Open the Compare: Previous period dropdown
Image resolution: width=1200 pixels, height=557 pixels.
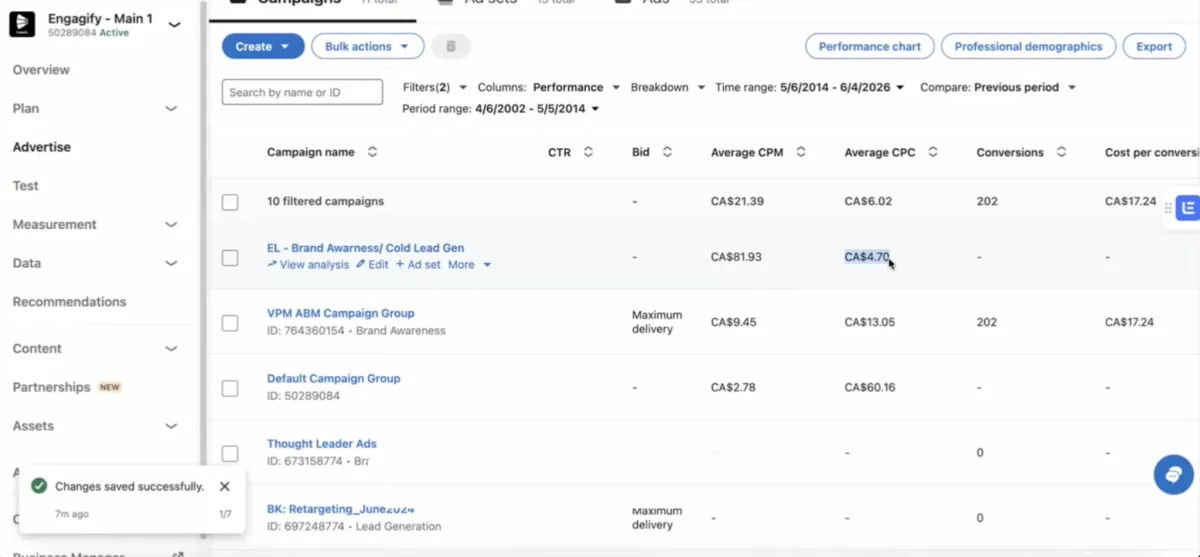coord(998,87)
